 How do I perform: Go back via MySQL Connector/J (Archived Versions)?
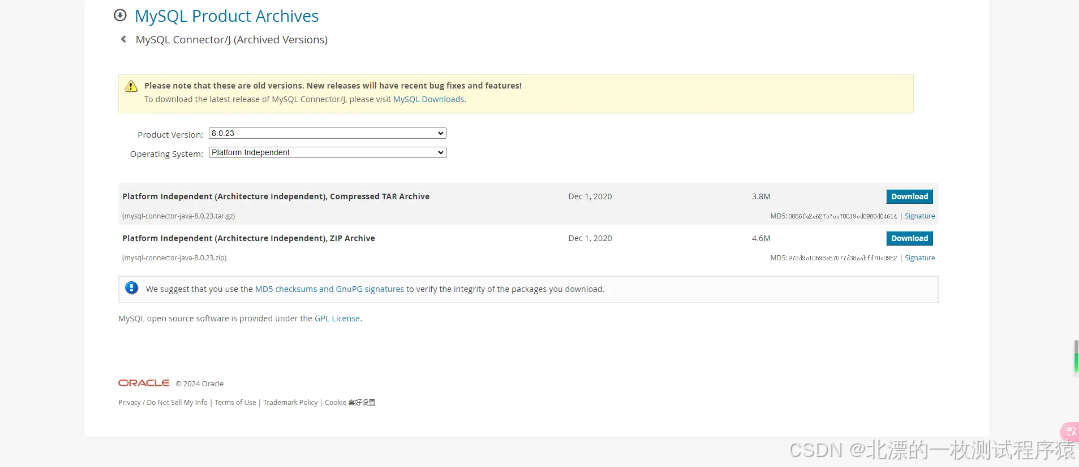pos(231,40)
